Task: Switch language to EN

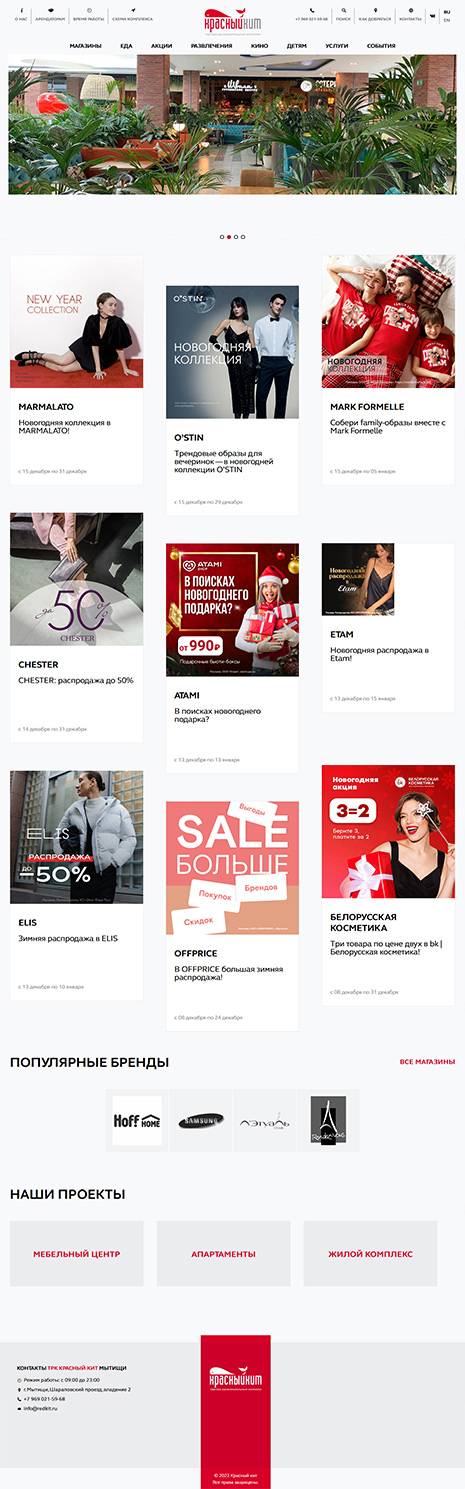Action: pos(446,20)
